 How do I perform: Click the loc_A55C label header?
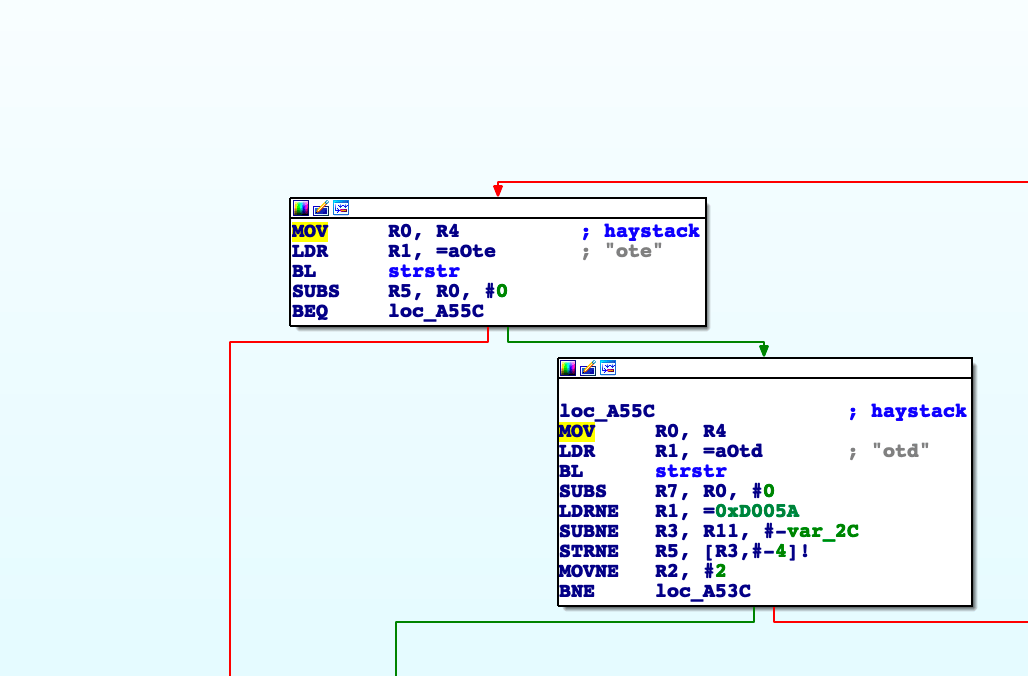click(x=606, y=411)
